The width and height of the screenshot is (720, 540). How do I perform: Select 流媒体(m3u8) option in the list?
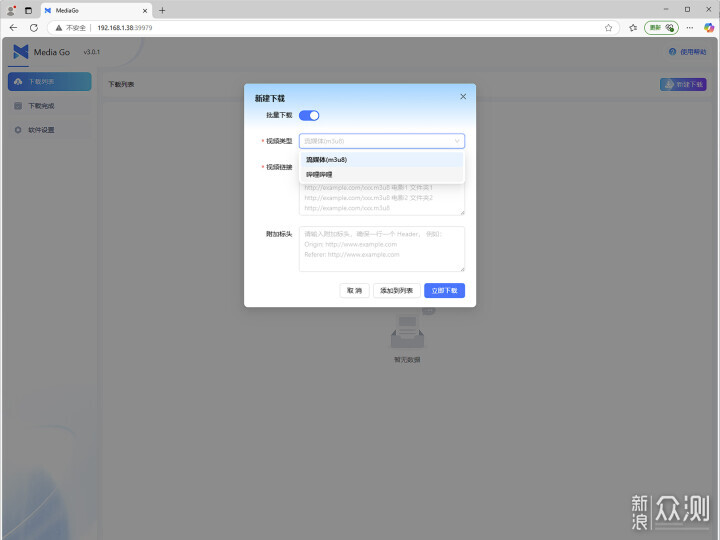coord(382,159)
